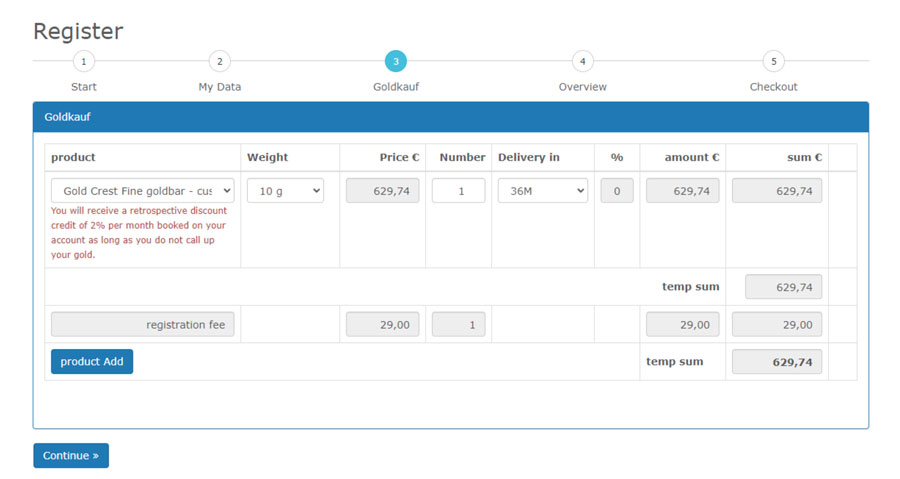
Task: Jump to step 4 Overview
Action: (583, 62)
